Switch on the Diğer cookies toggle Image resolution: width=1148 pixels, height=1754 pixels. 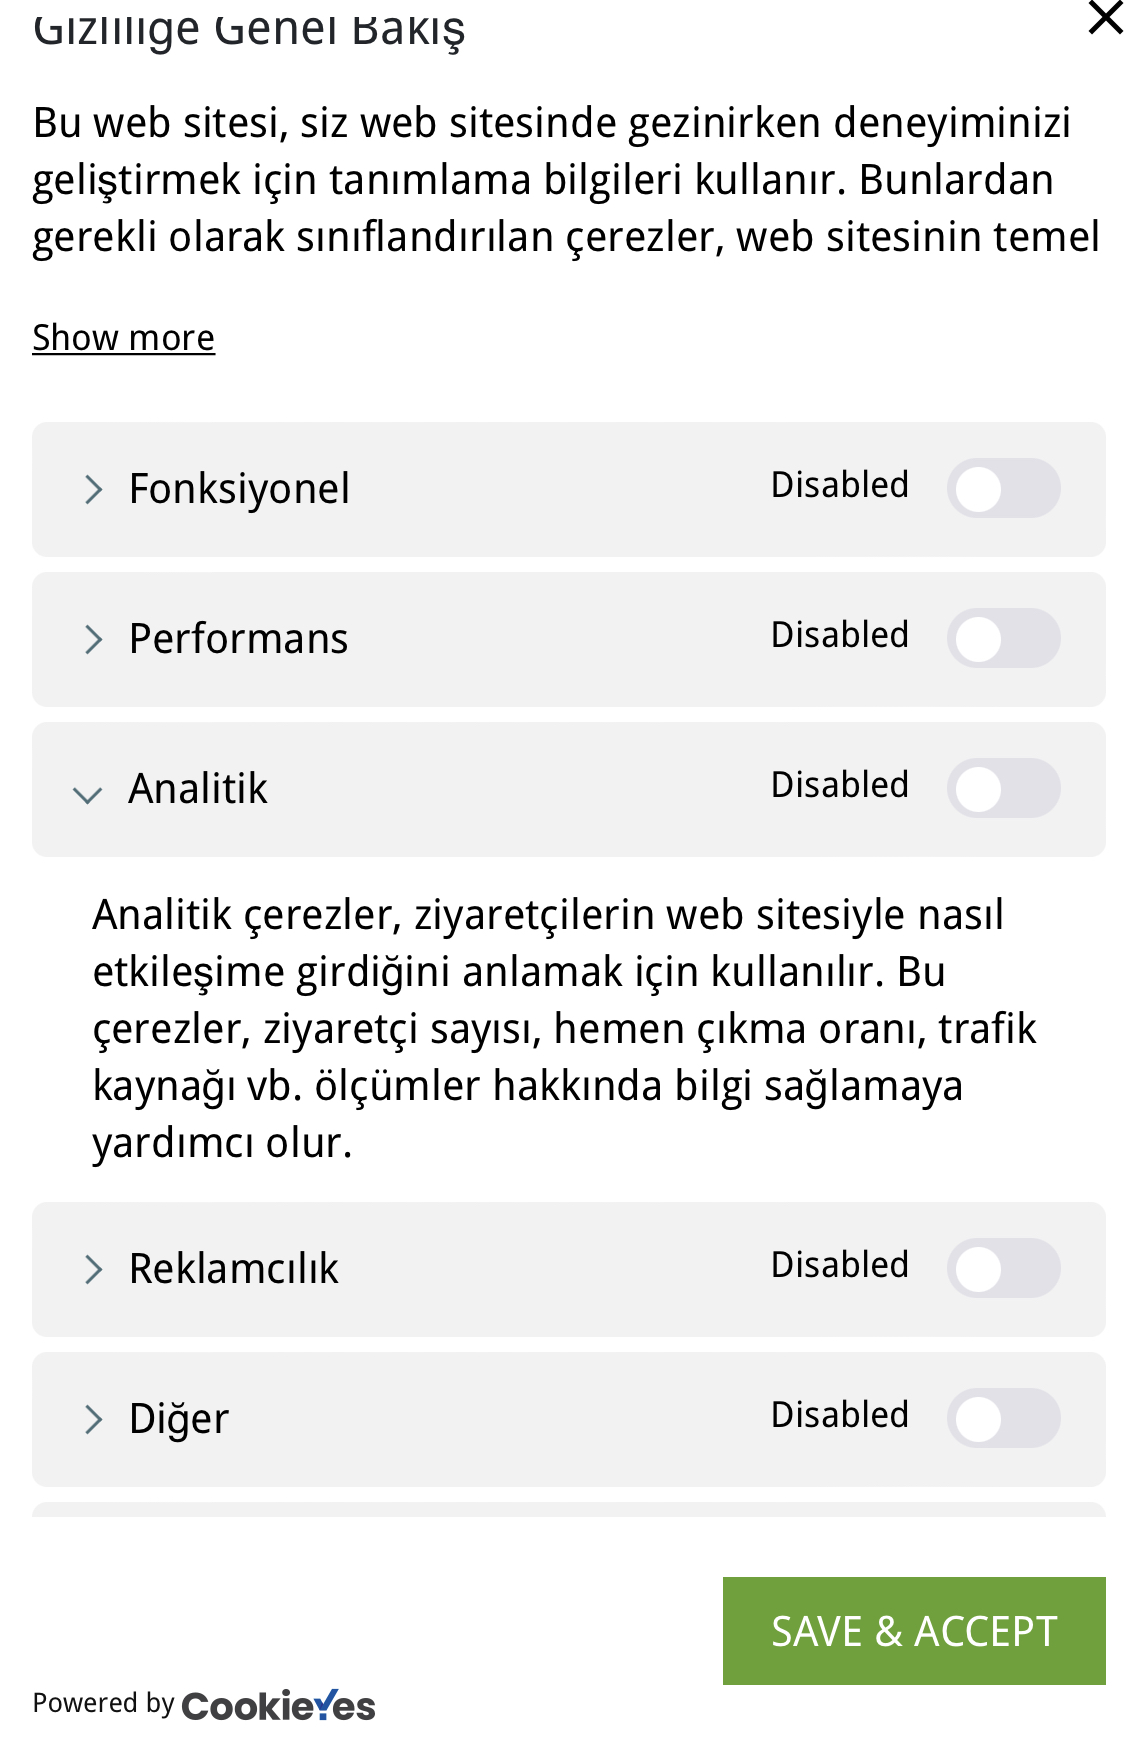(1003, 1418)
